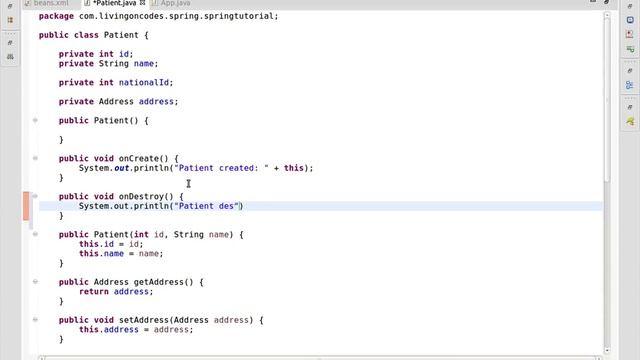Click the "return address;" line
Image resolution: width=640 pixels, height=360 pixels.
[x=116, y=291]
